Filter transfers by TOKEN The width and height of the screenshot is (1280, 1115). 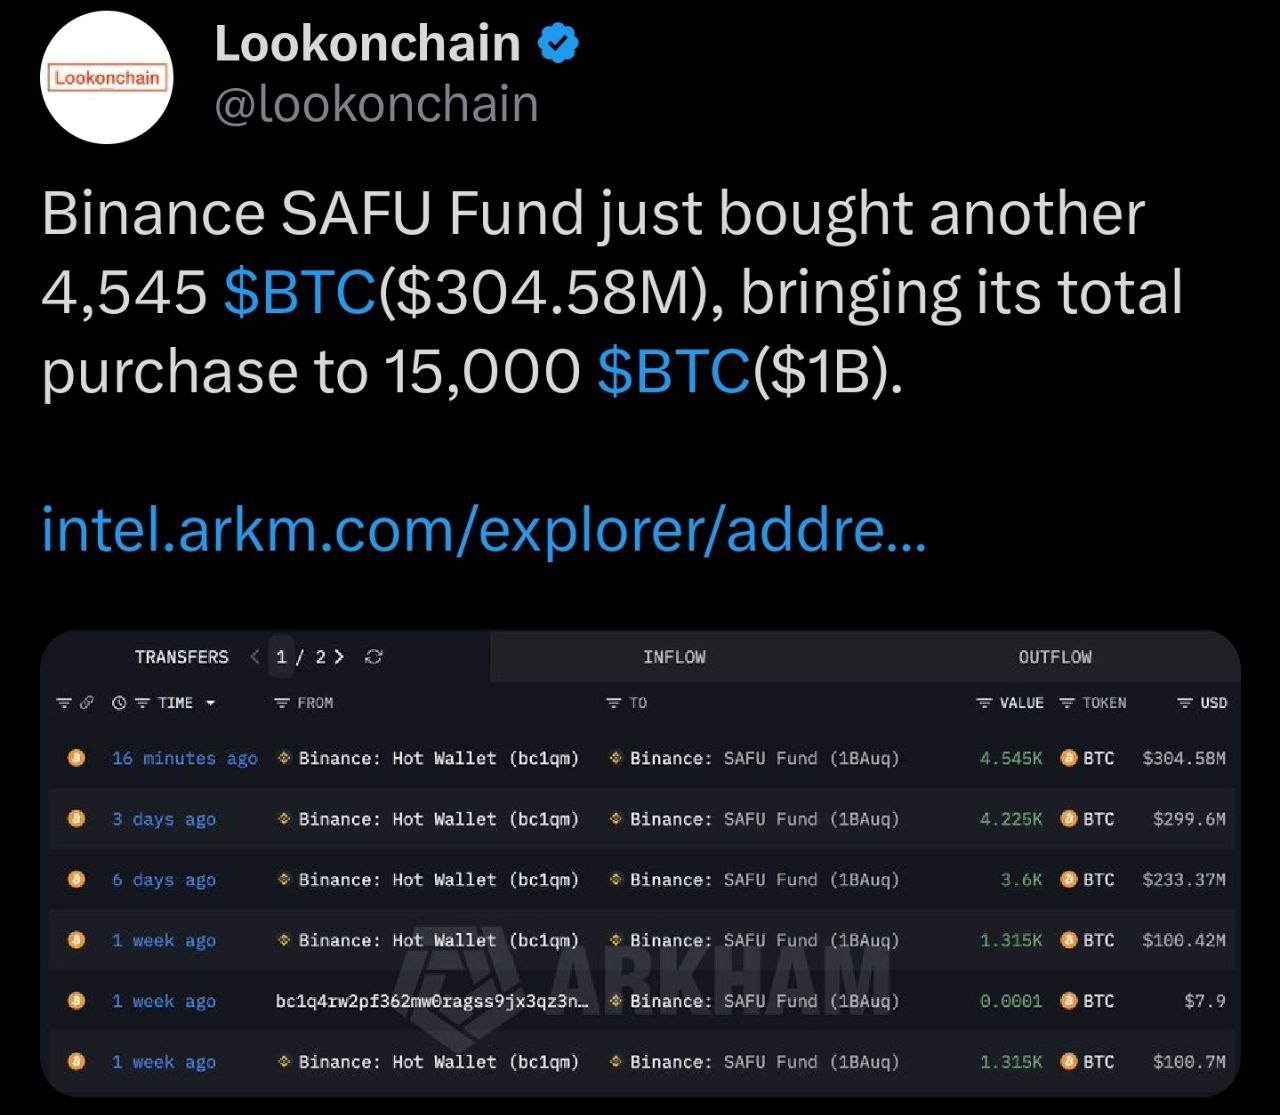click(1067, 703)
